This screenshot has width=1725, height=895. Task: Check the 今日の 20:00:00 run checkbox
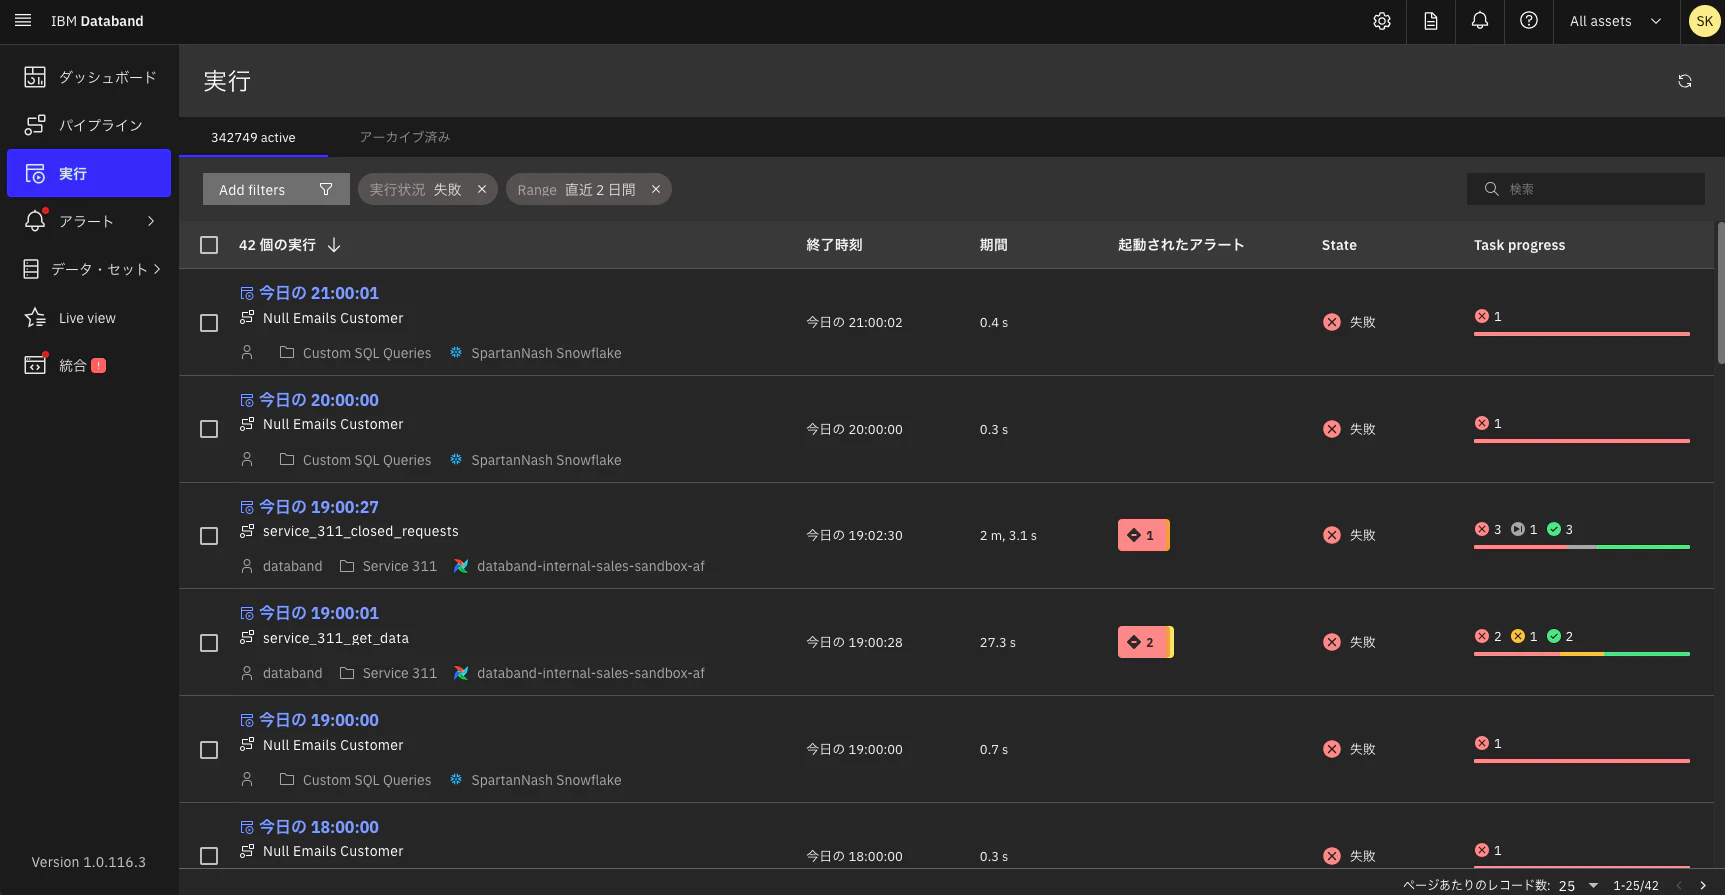coord(209,429)
